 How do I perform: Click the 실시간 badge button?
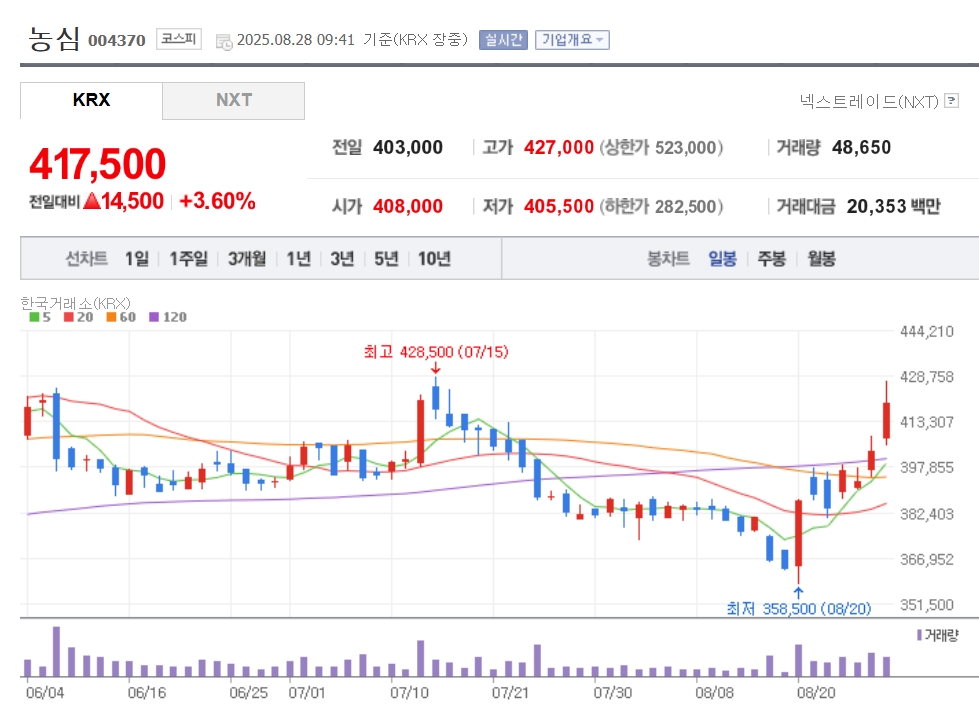pos(503,40)
